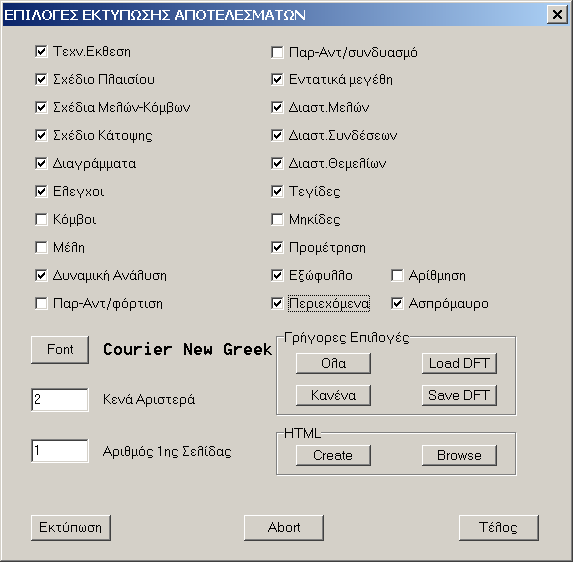Click the Κενά Αριστερά input field
Screen dimensions: 573x562
(x=60, y=400)
